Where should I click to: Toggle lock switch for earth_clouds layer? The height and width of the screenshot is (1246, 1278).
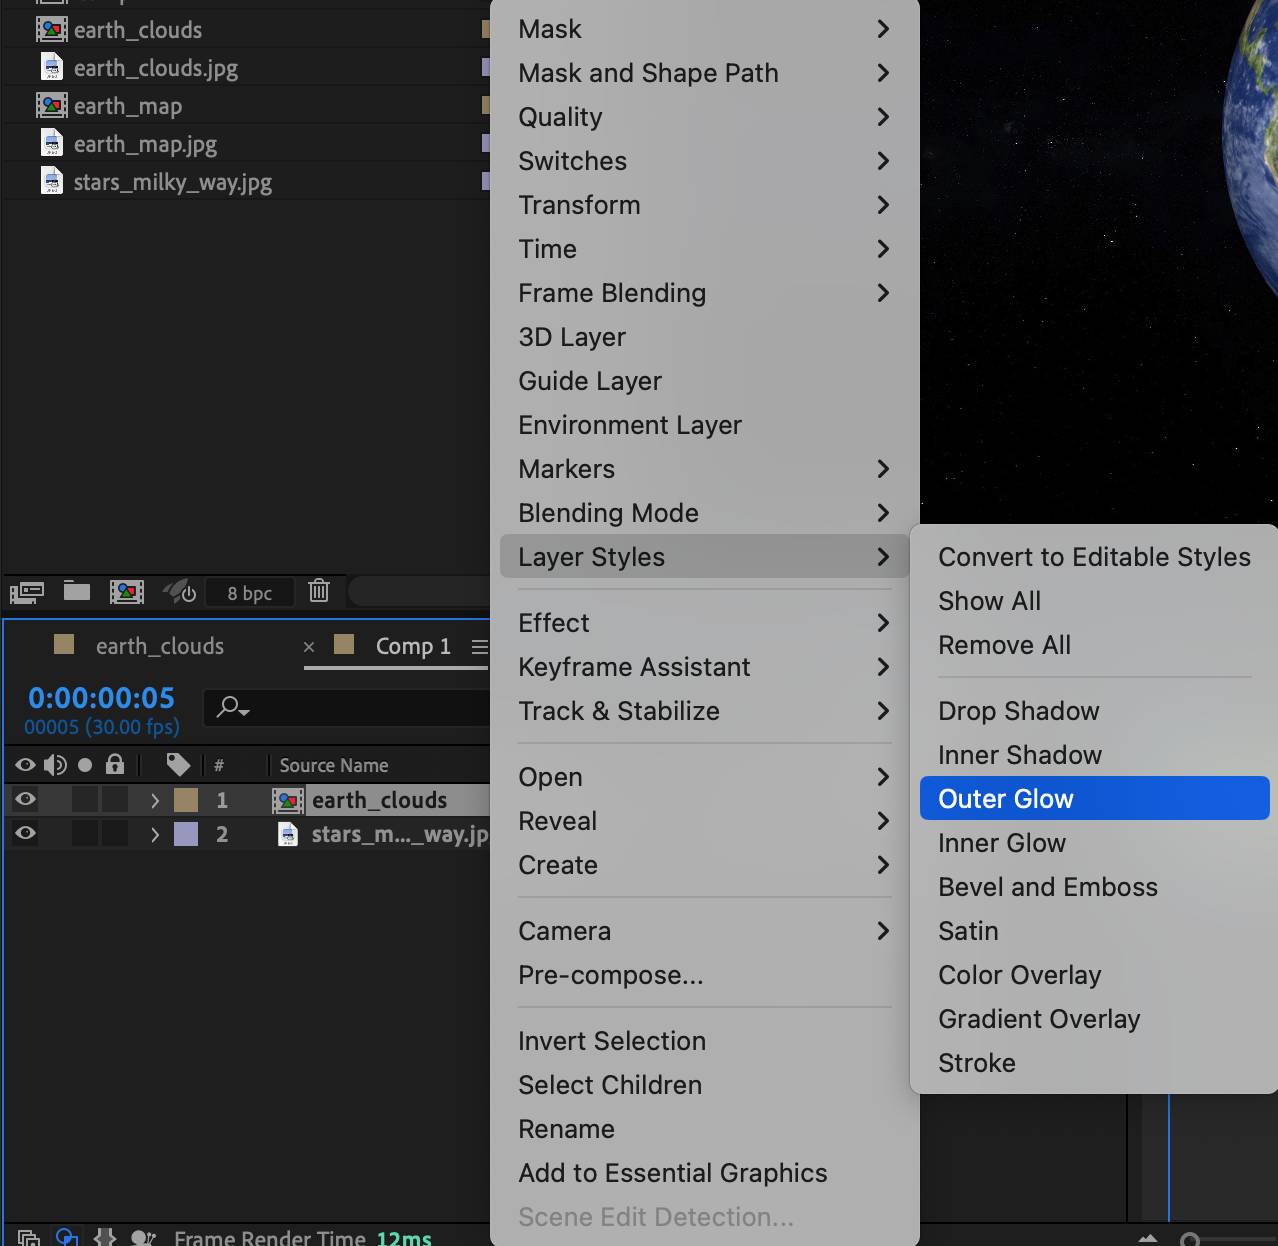click(x=115, y=799)
